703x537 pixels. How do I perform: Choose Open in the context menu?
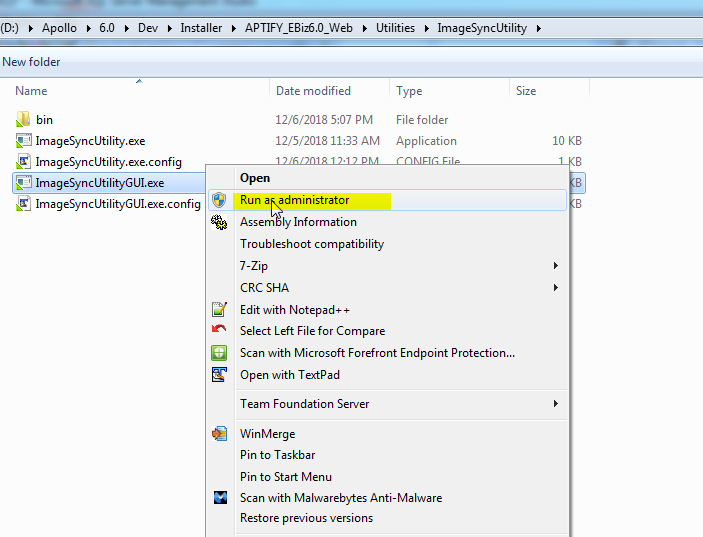click(255, 178)
